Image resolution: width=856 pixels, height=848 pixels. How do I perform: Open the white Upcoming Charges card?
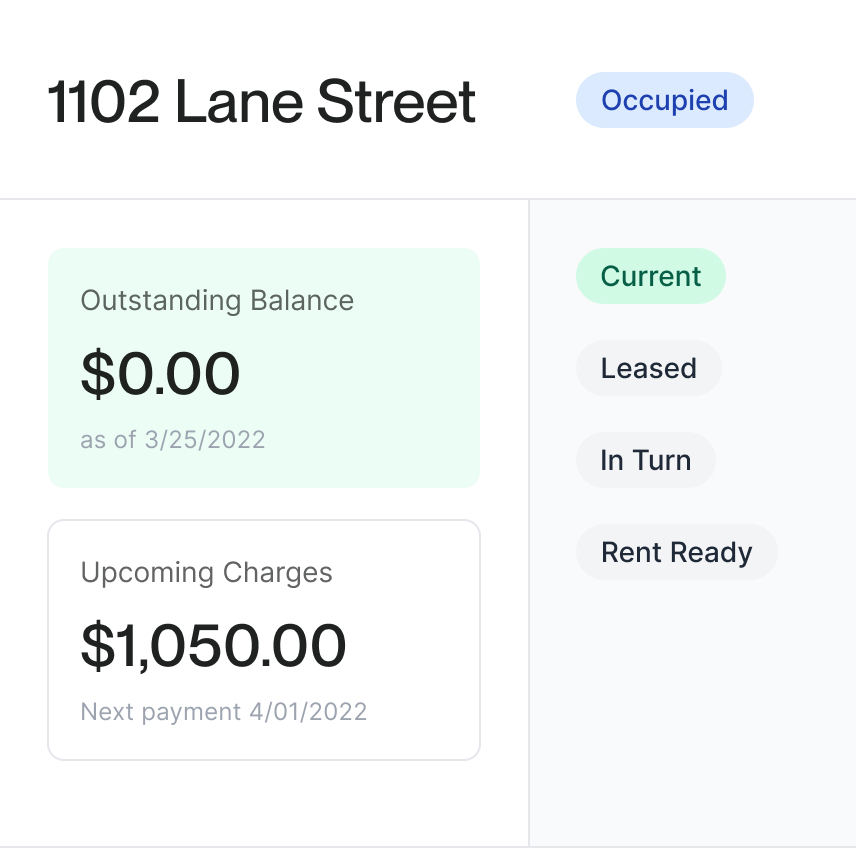(x=264, y=640)
